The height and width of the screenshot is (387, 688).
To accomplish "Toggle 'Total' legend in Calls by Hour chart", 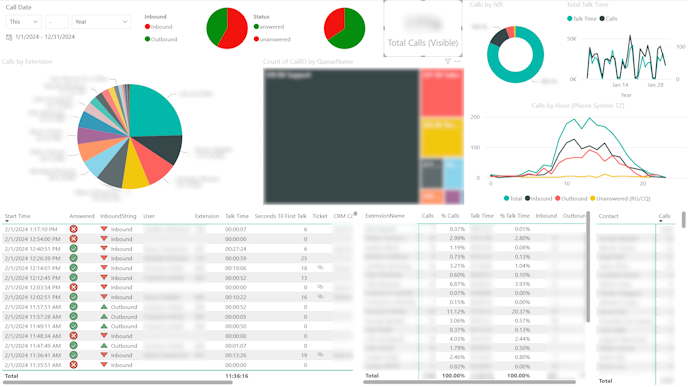I will pyautogui.click(x=513, y=198).
